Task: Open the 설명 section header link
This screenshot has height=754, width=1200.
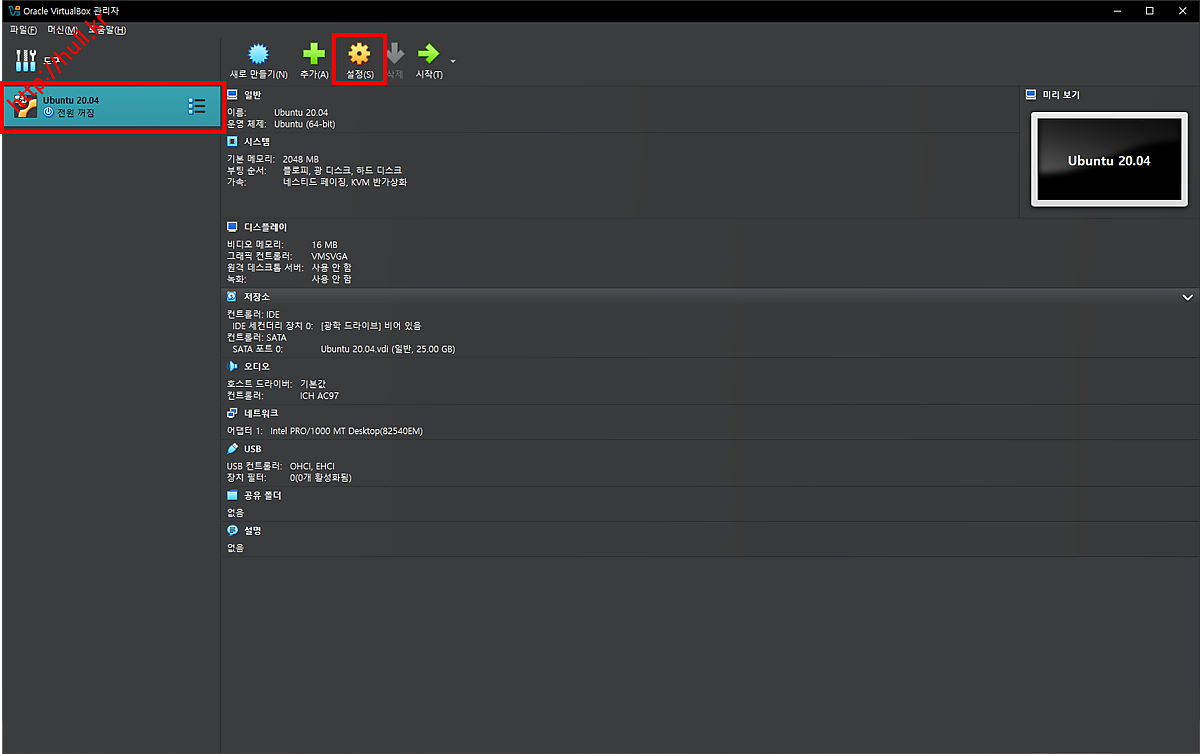Action: (x=252, y=531)
